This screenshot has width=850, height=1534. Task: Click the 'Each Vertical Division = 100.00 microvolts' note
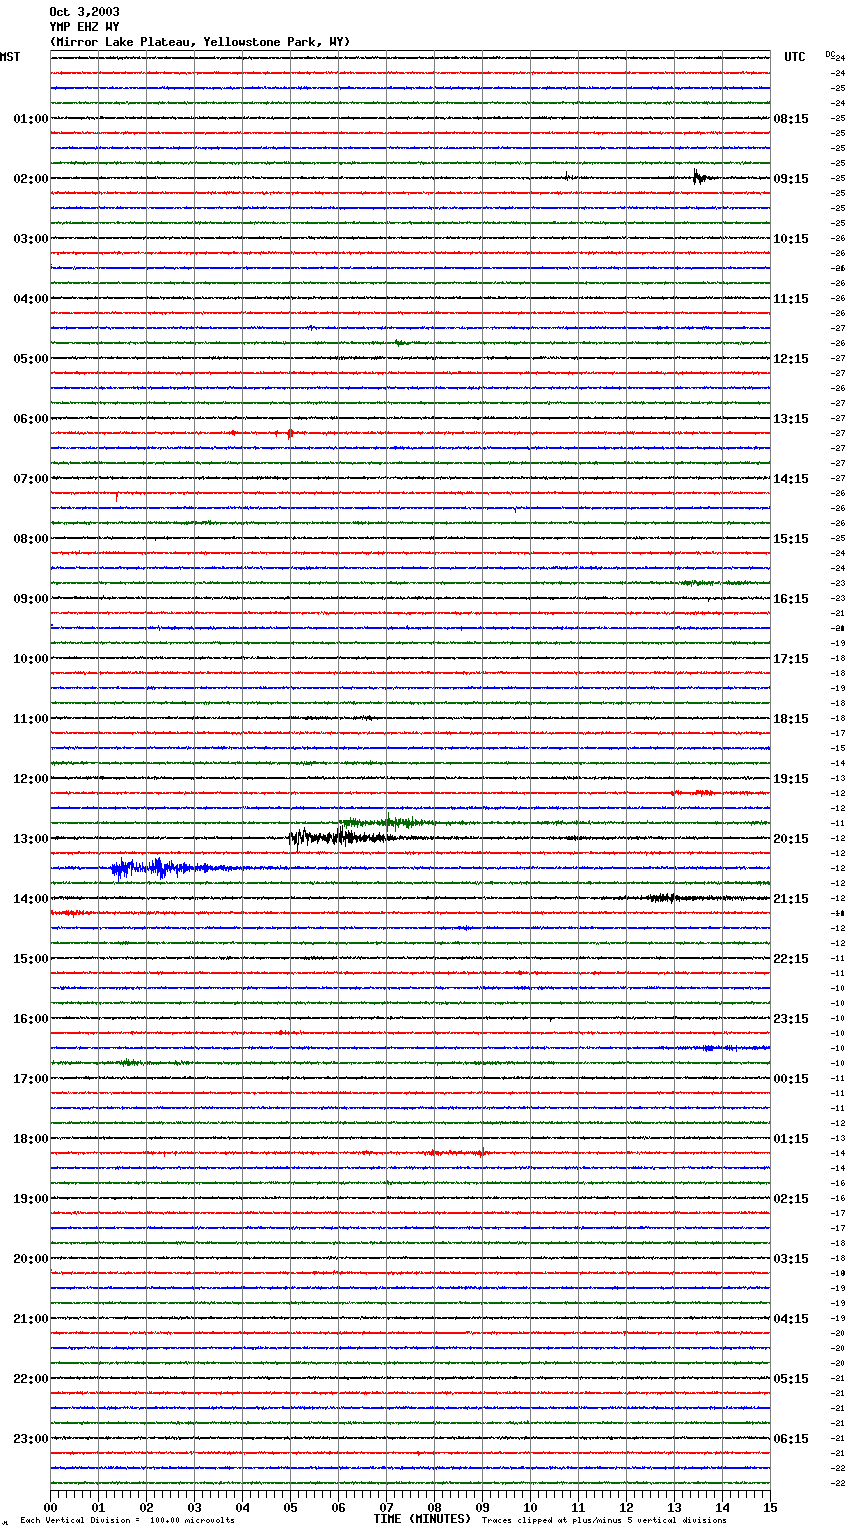[x=127, y=1521]
